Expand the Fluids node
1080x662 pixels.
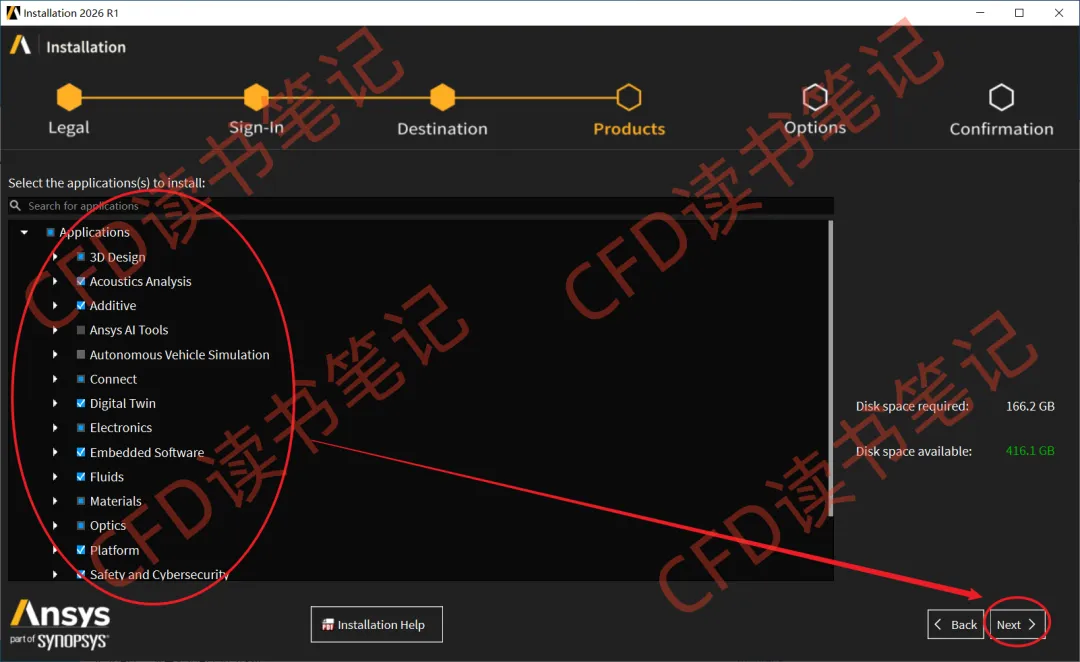[x=55, y=477]
